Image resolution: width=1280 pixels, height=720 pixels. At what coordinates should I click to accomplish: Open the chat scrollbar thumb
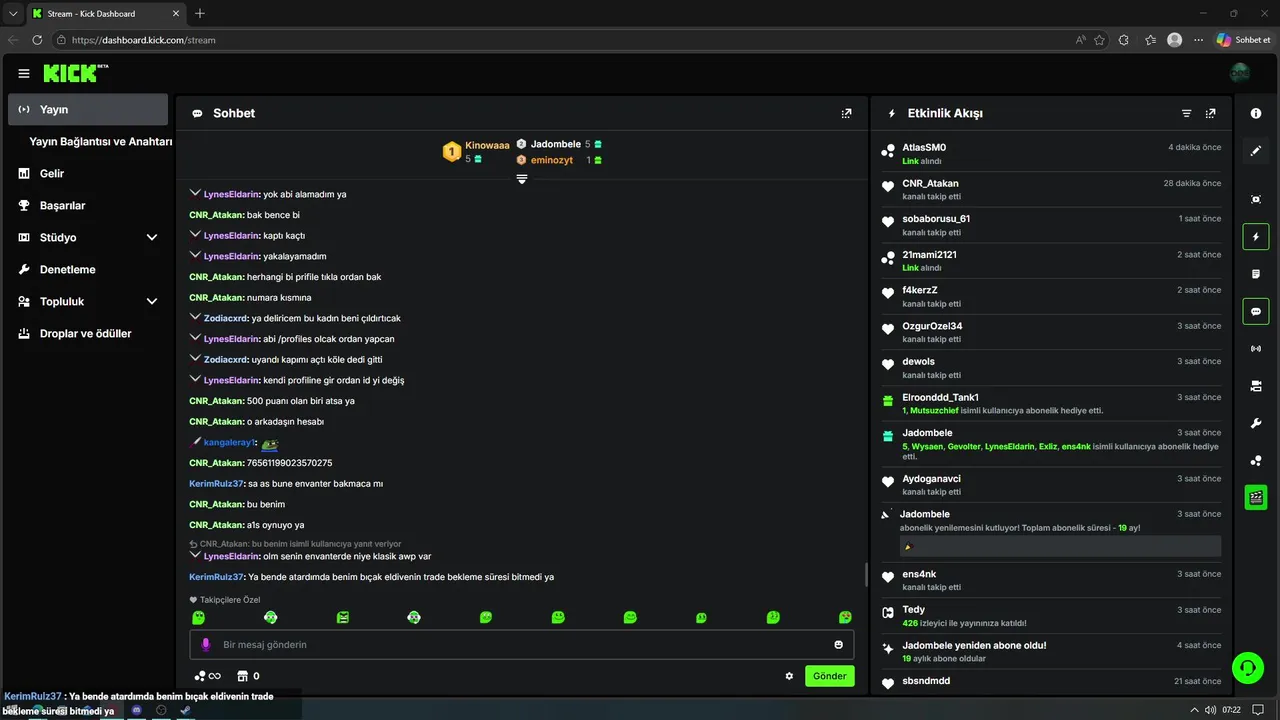865,575
